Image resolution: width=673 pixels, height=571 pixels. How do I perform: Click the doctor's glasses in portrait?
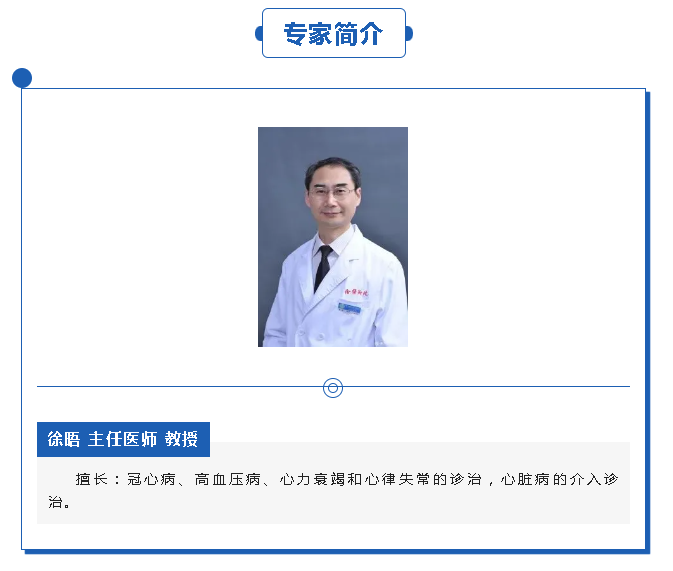point(332,192)
